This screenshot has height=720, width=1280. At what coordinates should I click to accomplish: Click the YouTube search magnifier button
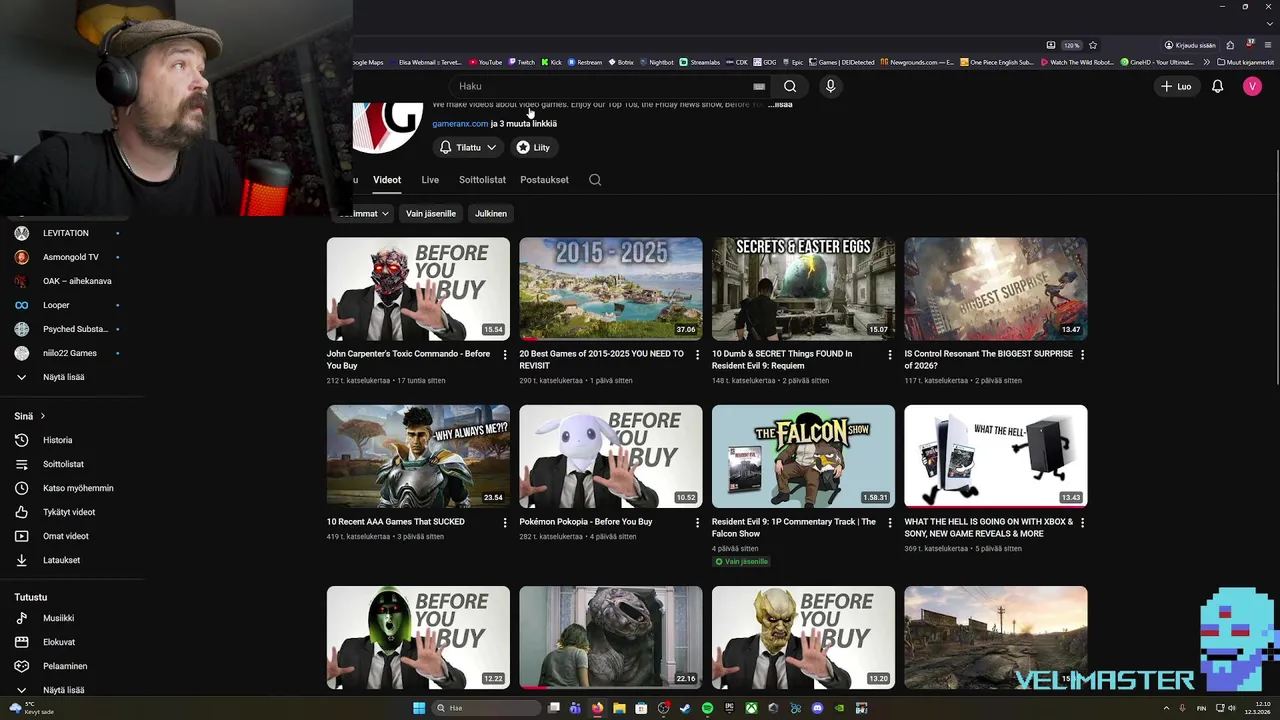pos(790,86)
